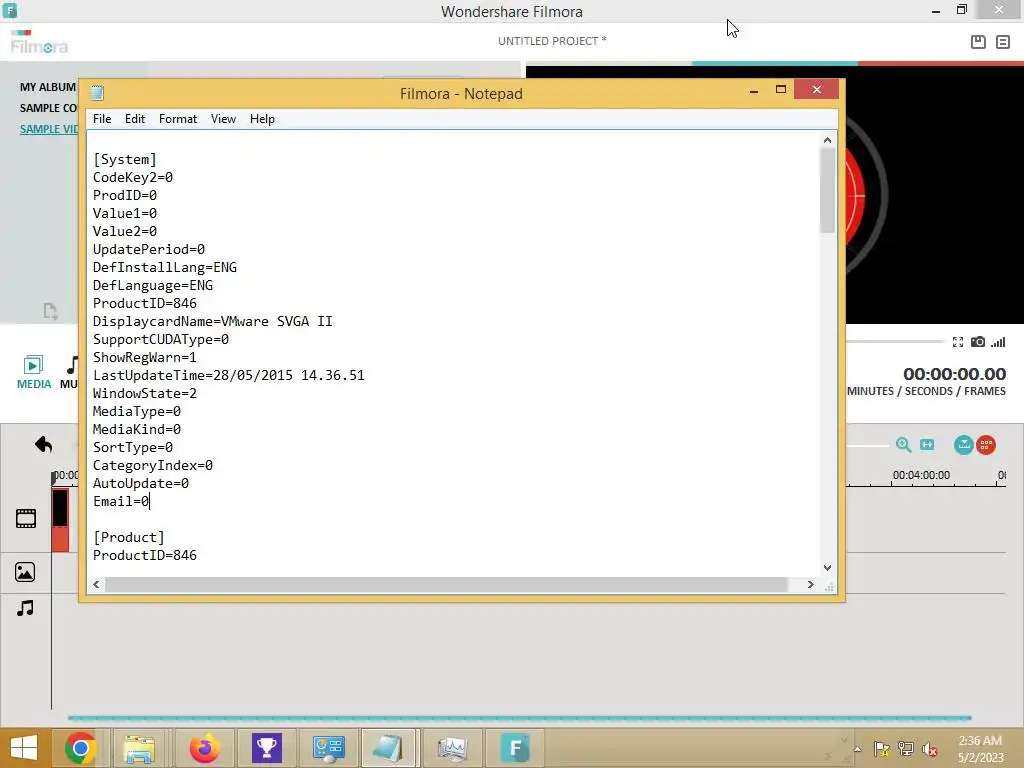
Task: Open the preview volume bars icon
Action: [x=998, y=342]
